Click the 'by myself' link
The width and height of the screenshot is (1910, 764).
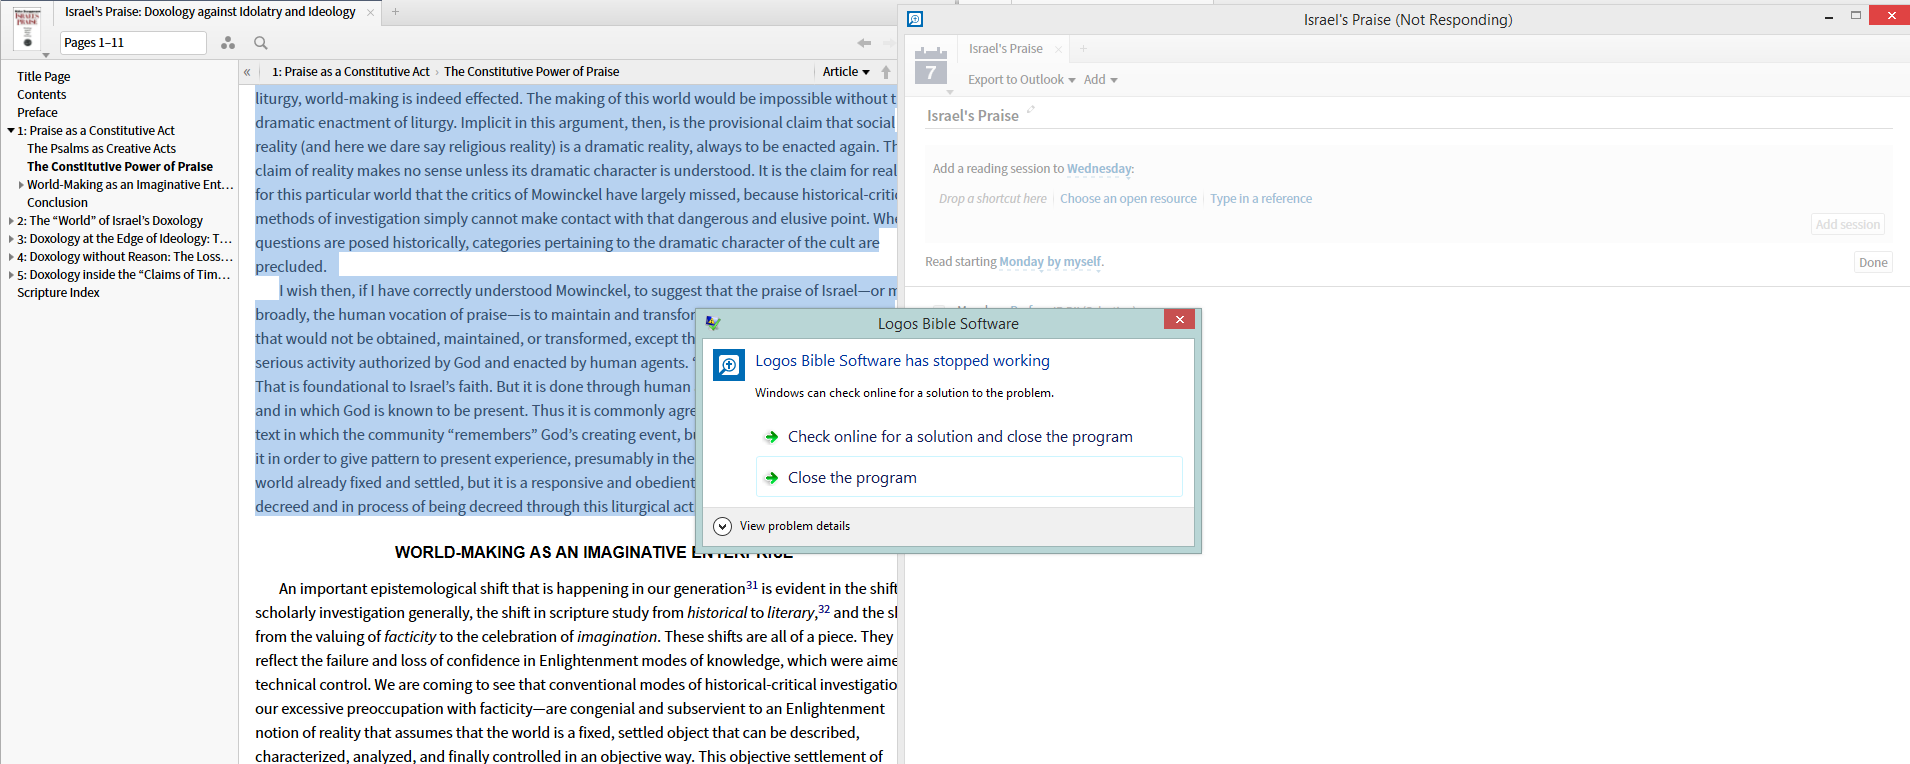1075,262
